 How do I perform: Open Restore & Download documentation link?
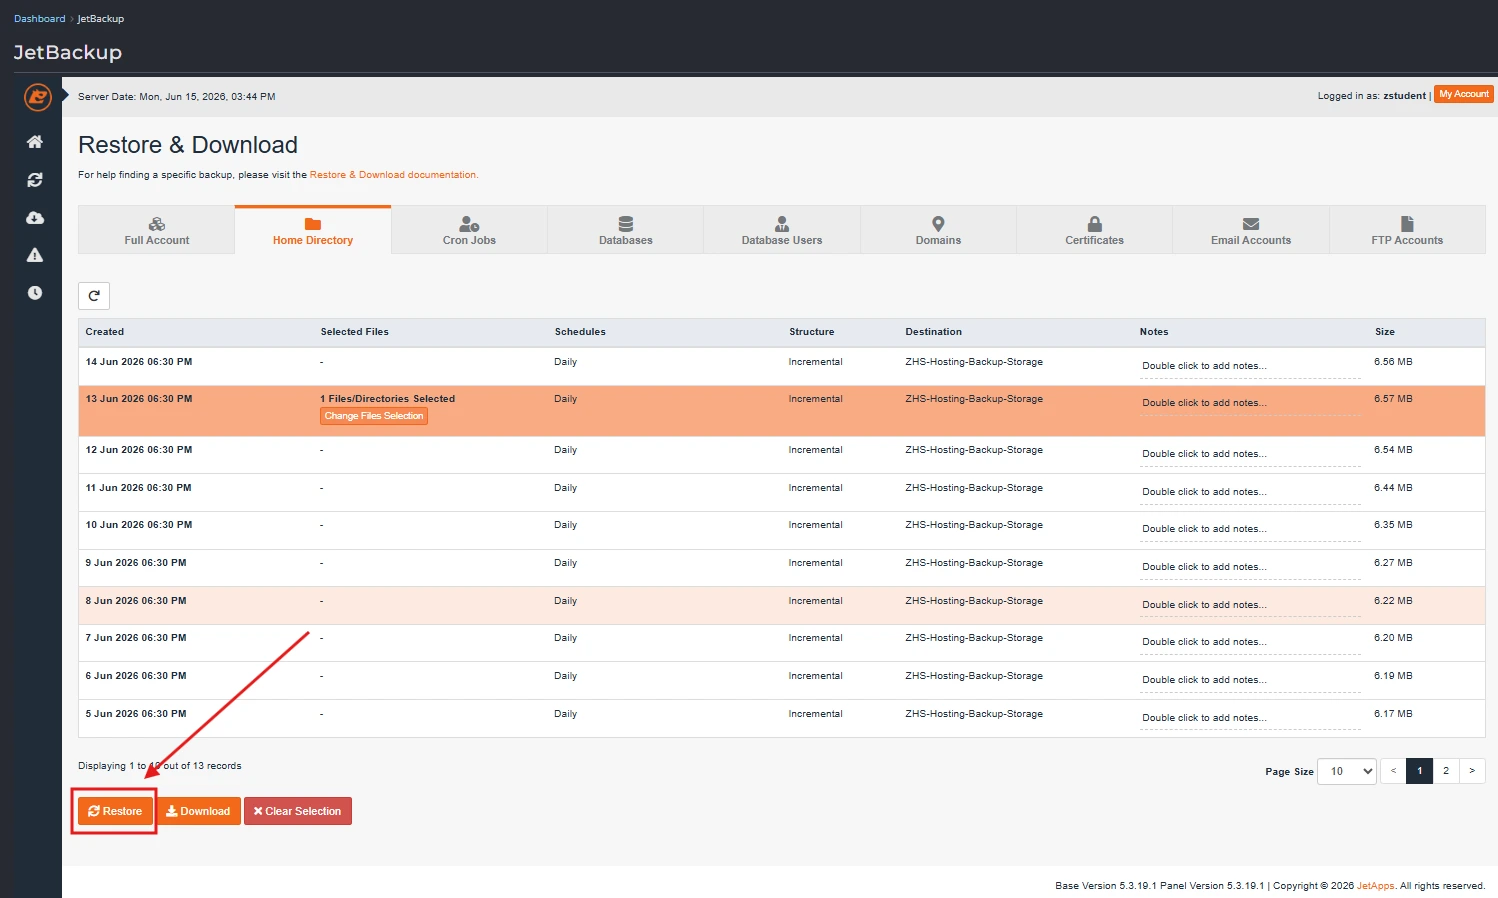point(393,175)
